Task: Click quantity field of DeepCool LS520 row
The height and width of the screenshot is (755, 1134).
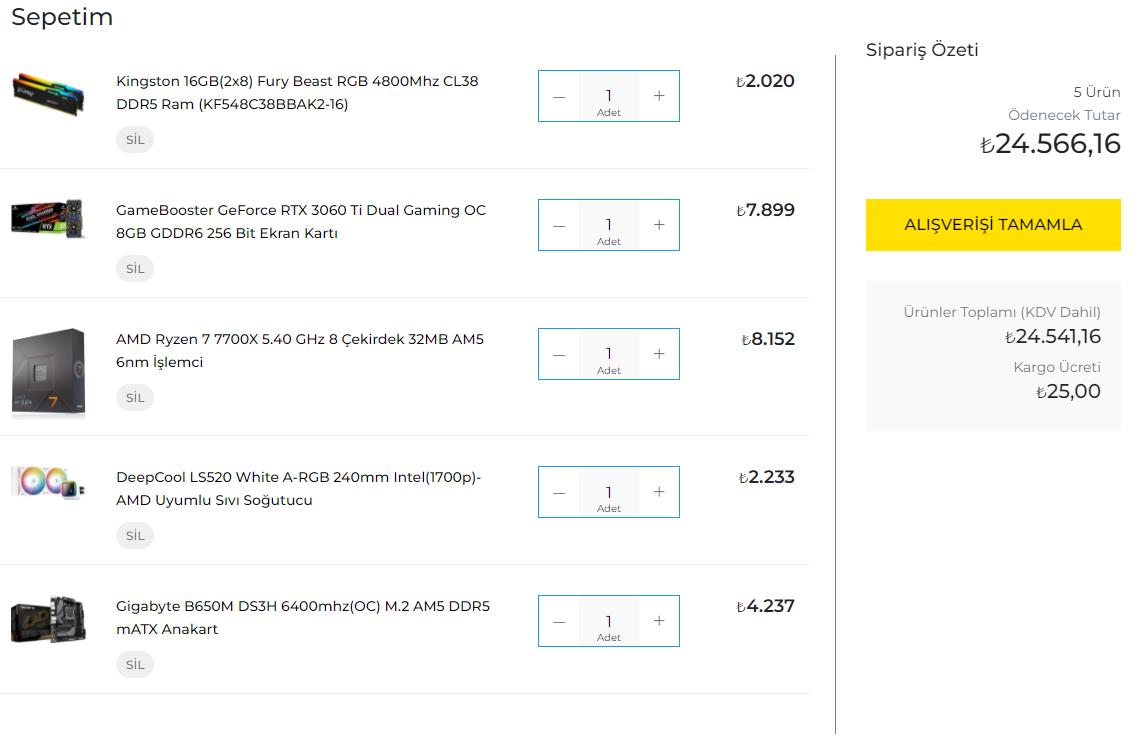Action: coord(609,492)
